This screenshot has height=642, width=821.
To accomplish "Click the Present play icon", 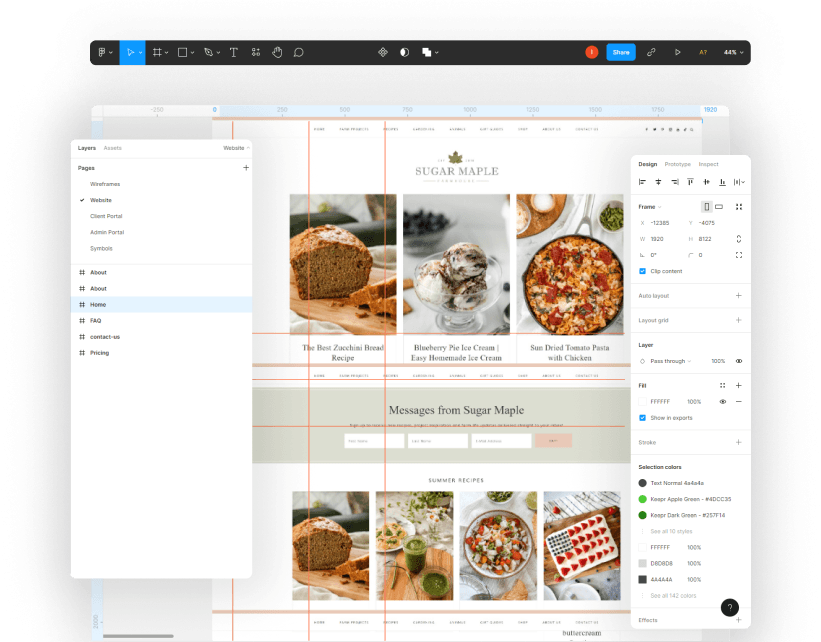I will pos(677,52).
